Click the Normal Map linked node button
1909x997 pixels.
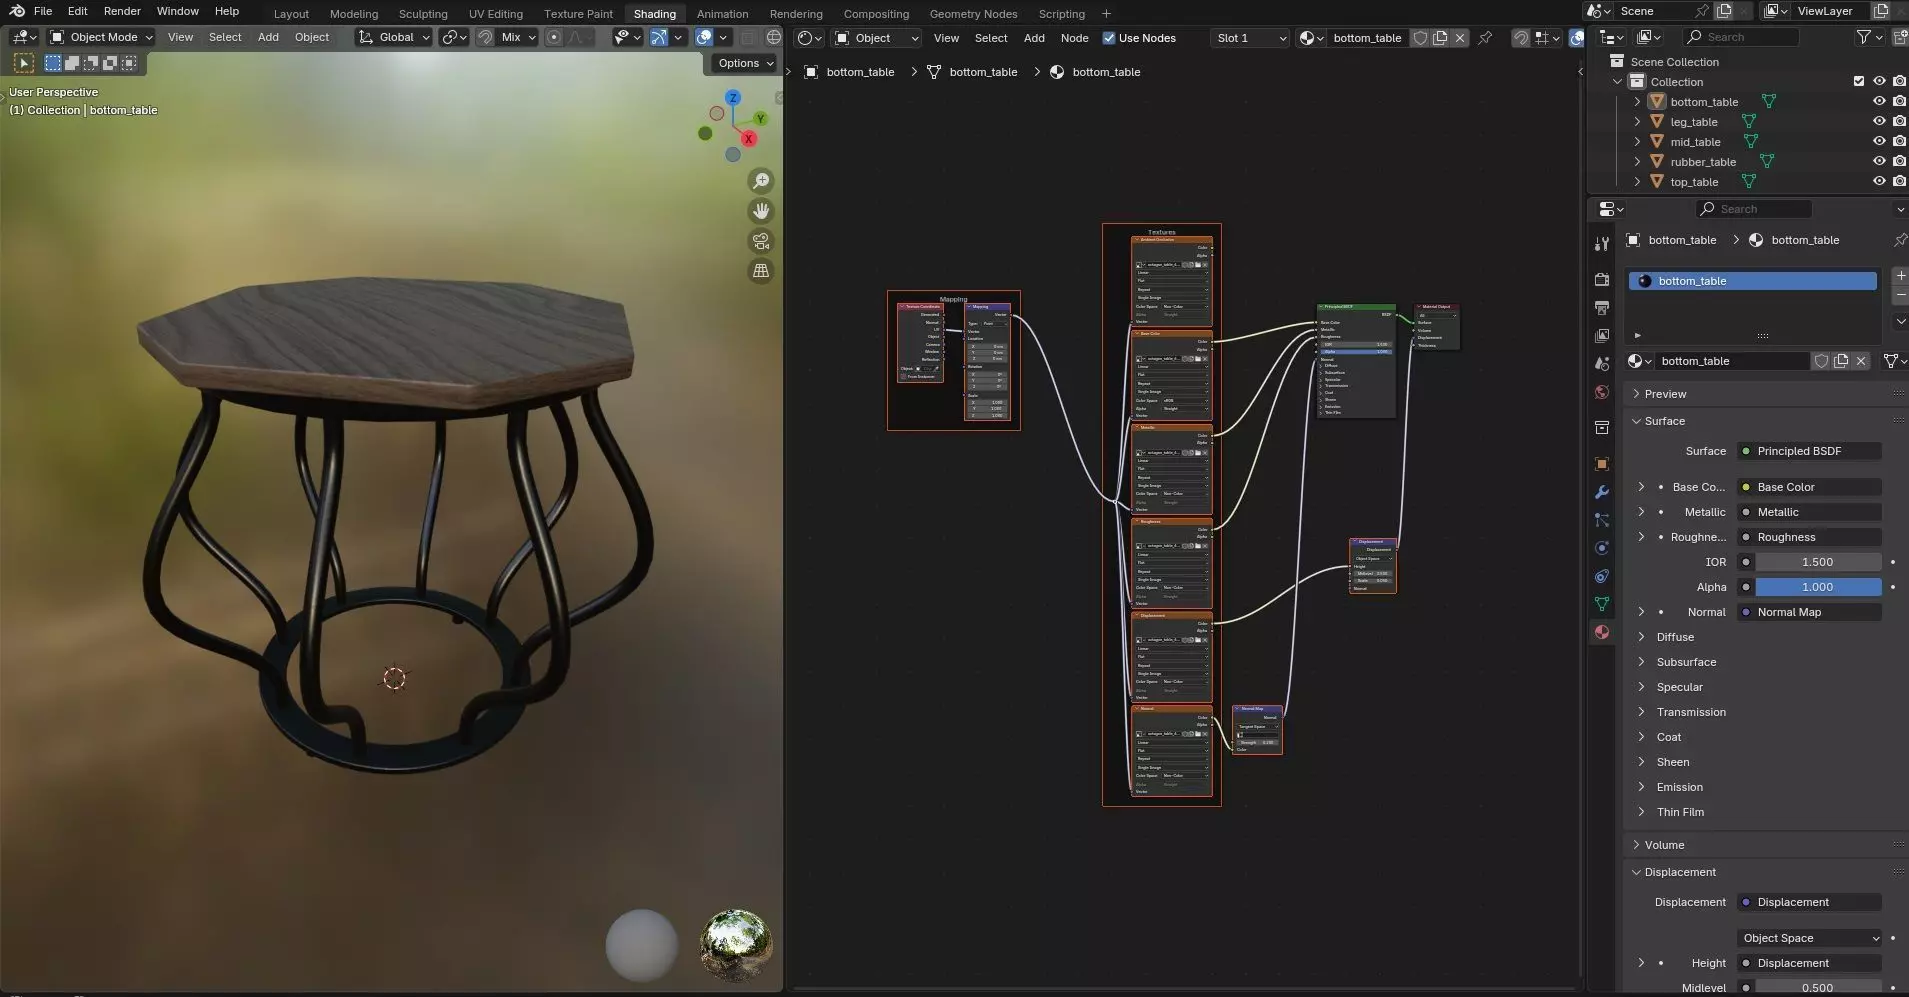point(1809,612)
